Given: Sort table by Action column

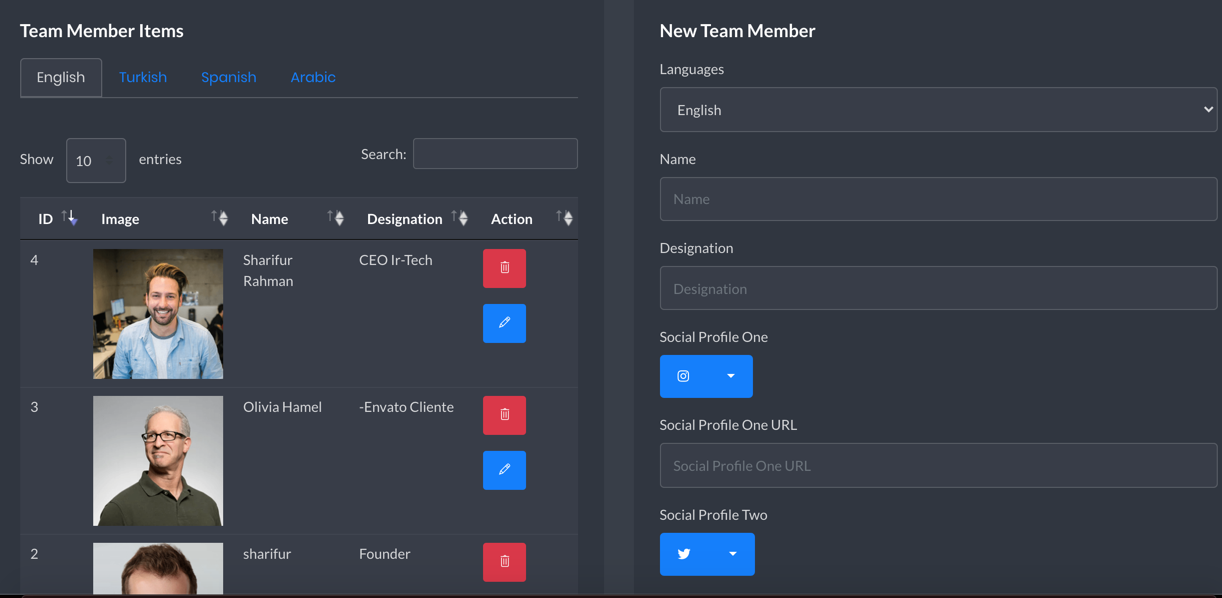Looking at the screenshot, I should [527, 219].
